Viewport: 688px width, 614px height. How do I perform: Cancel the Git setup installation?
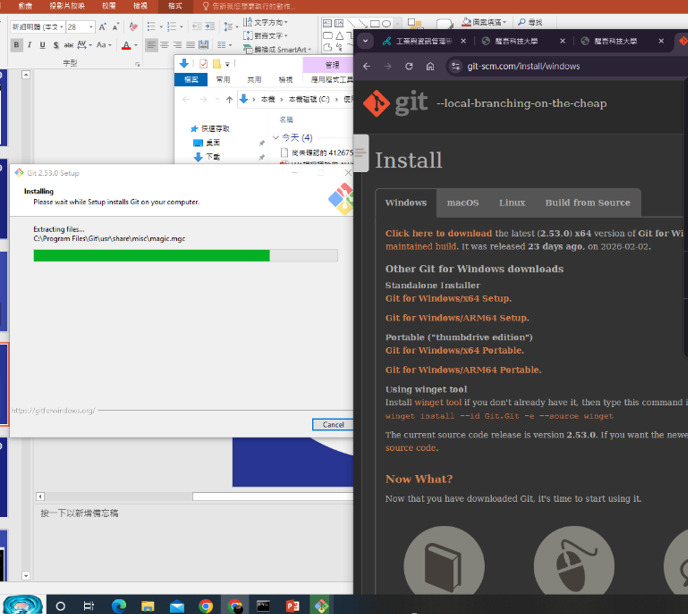tap(333, 424)
